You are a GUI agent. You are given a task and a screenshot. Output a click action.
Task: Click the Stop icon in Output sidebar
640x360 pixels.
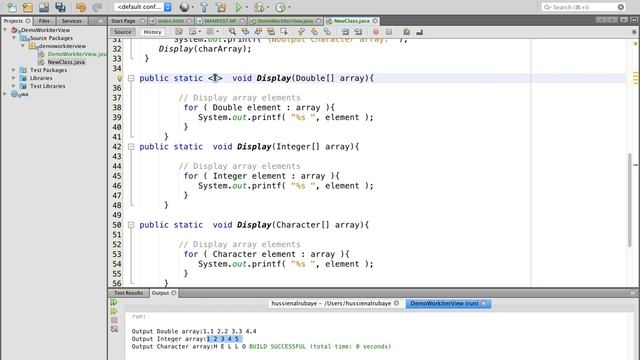(x=114, y=320)
